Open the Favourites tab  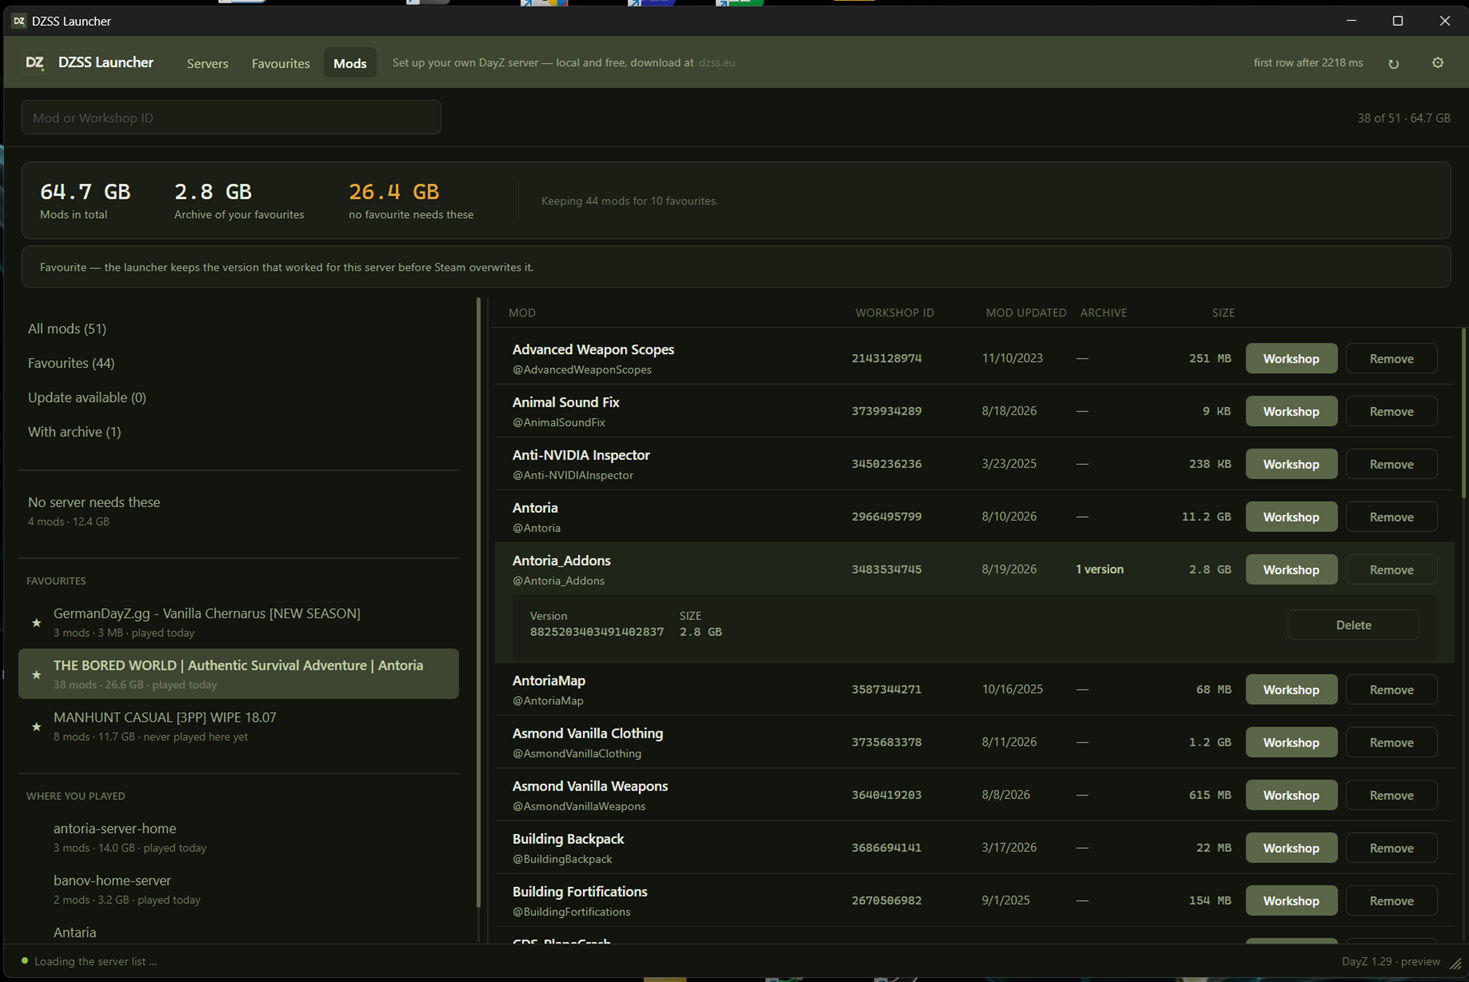click(x=280, y=63)
